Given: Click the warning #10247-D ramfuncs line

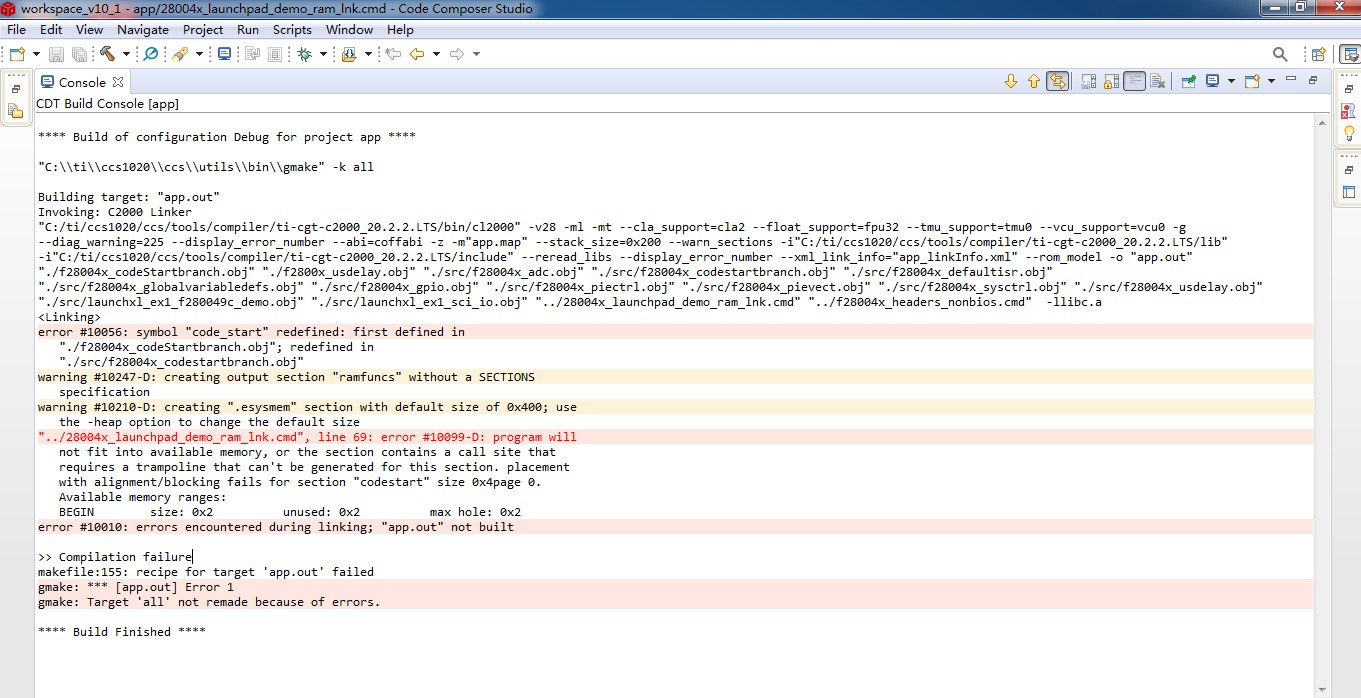Looking at the screenshot, I should pos(675,377).
